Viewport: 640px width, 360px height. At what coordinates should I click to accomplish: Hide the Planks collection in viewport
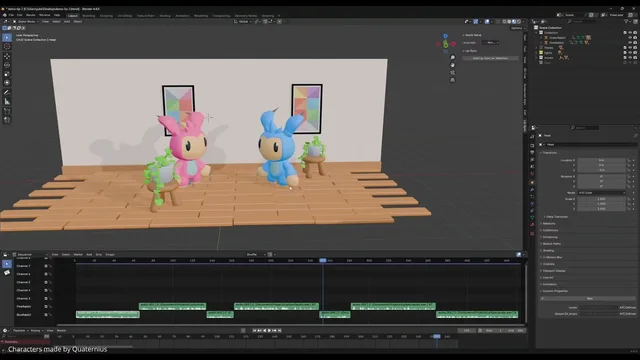pos(630,48)
